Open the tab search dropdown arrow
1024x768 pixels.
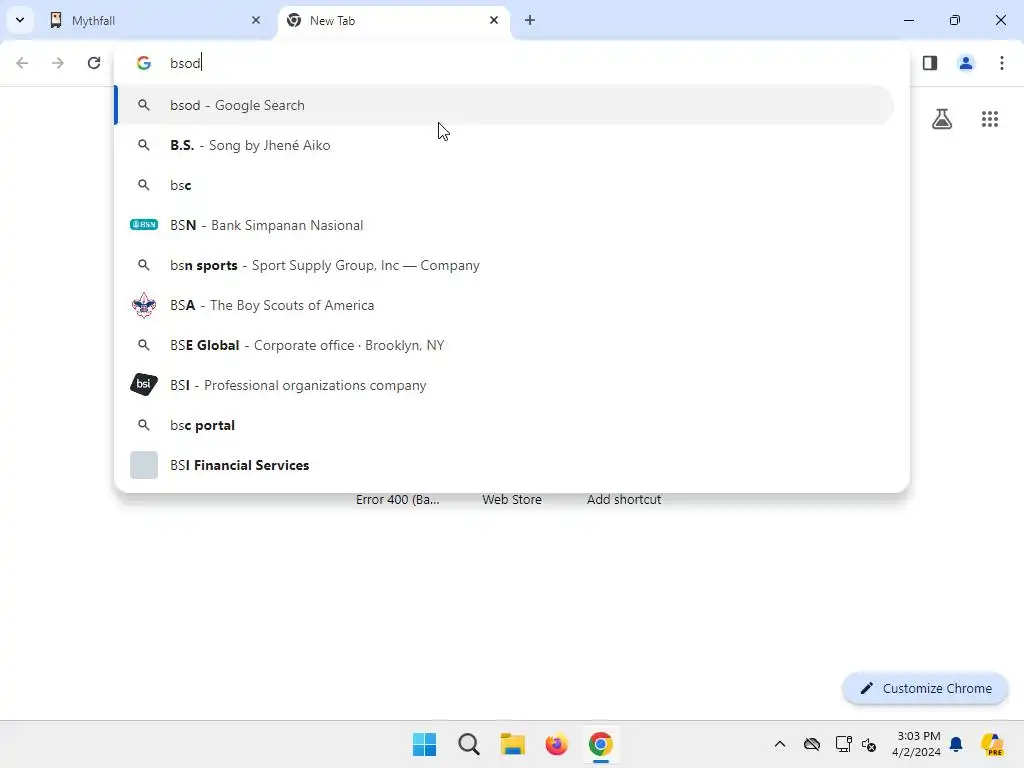(x=20, y=20)
